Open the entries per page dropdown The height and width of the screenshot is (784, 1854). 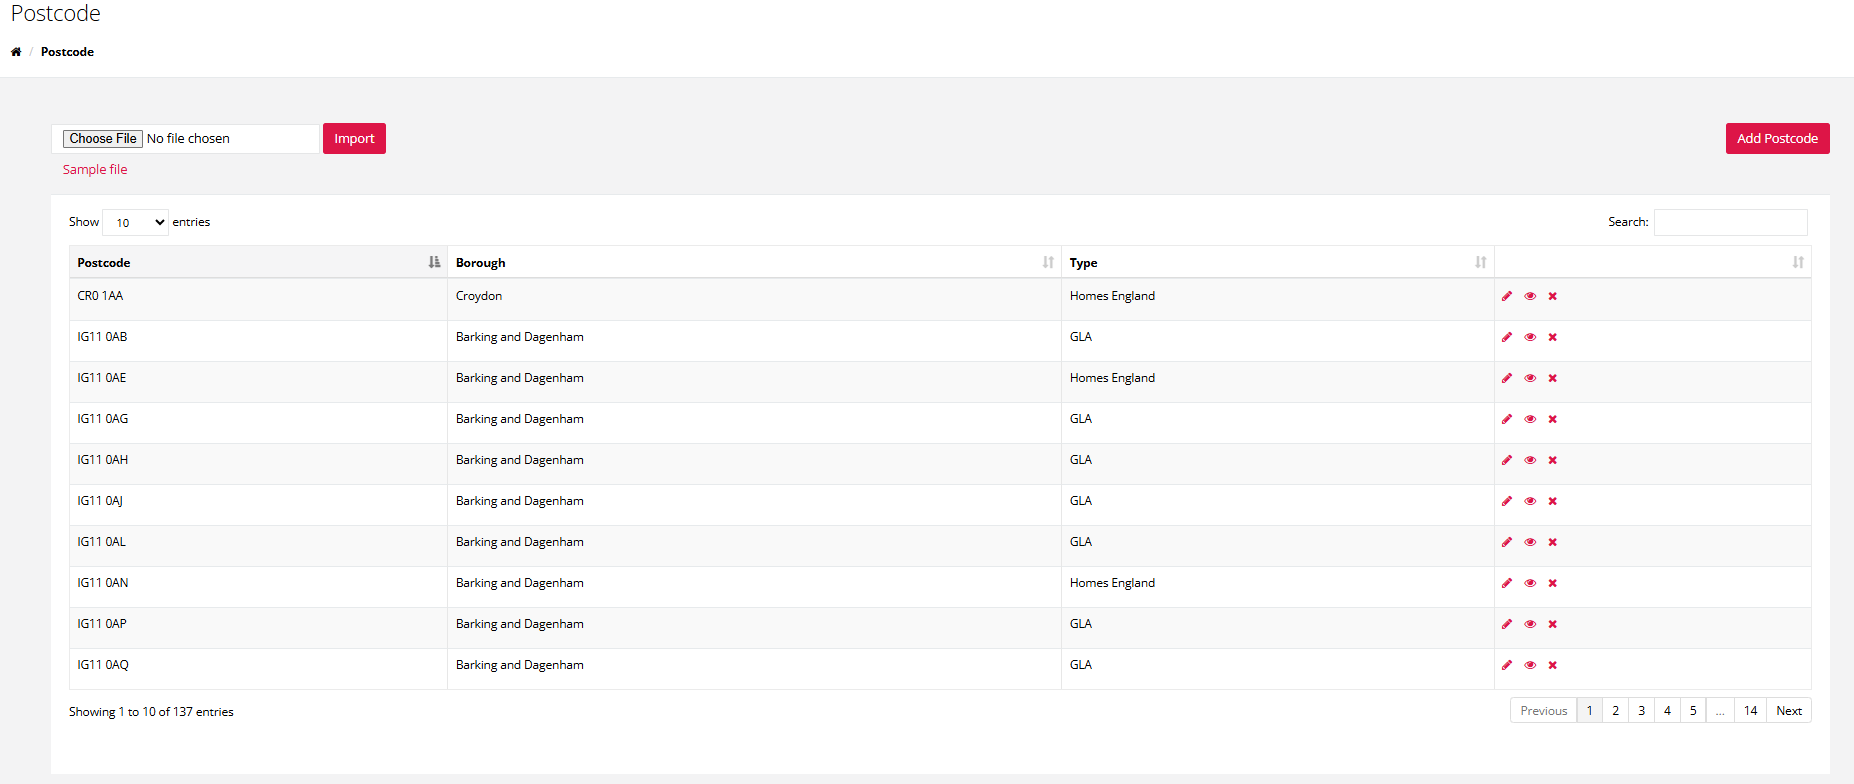point(136,222)
